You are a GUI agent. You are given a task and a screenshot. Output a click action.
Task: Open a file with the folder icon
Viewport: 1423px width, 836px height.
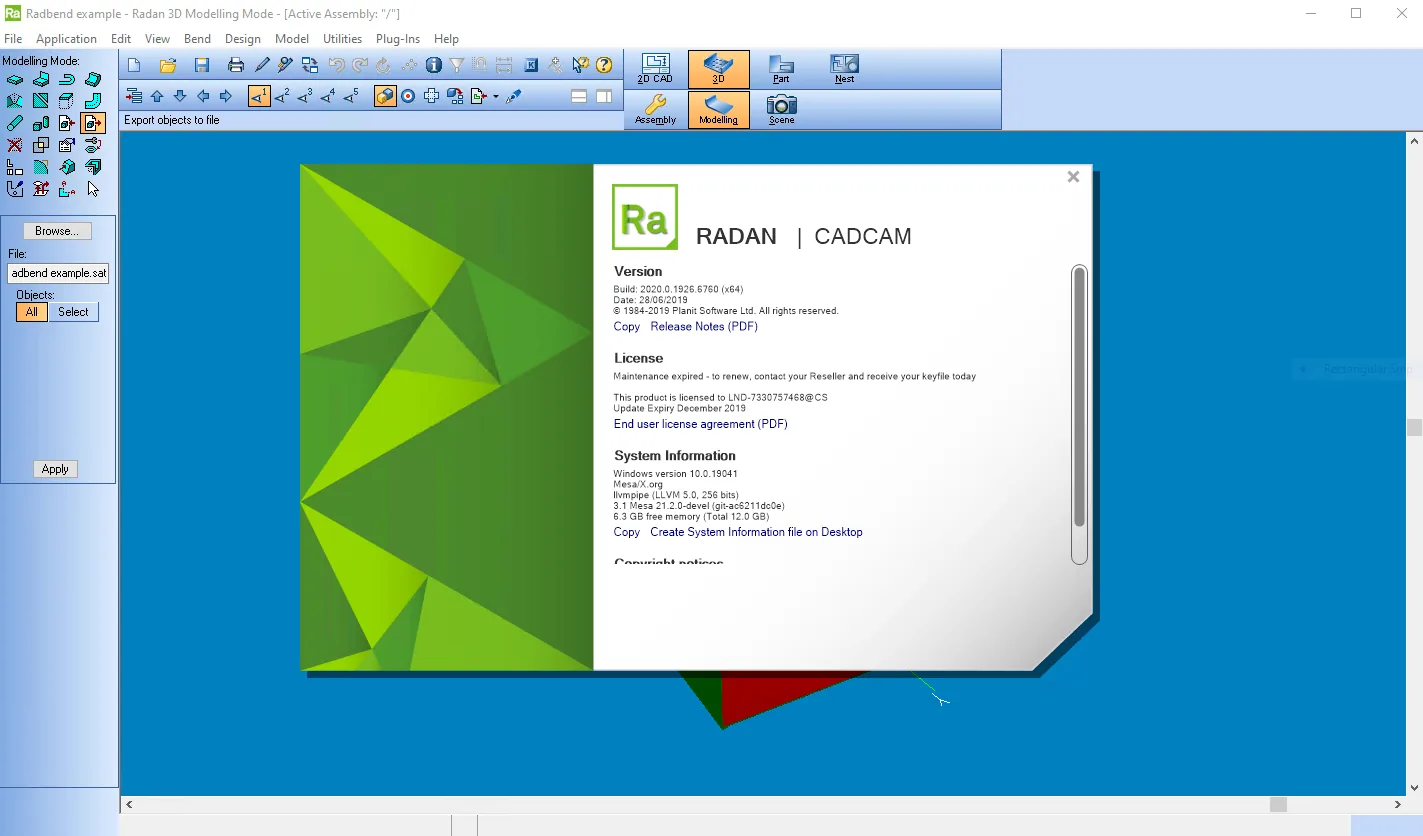coord(168,65)
